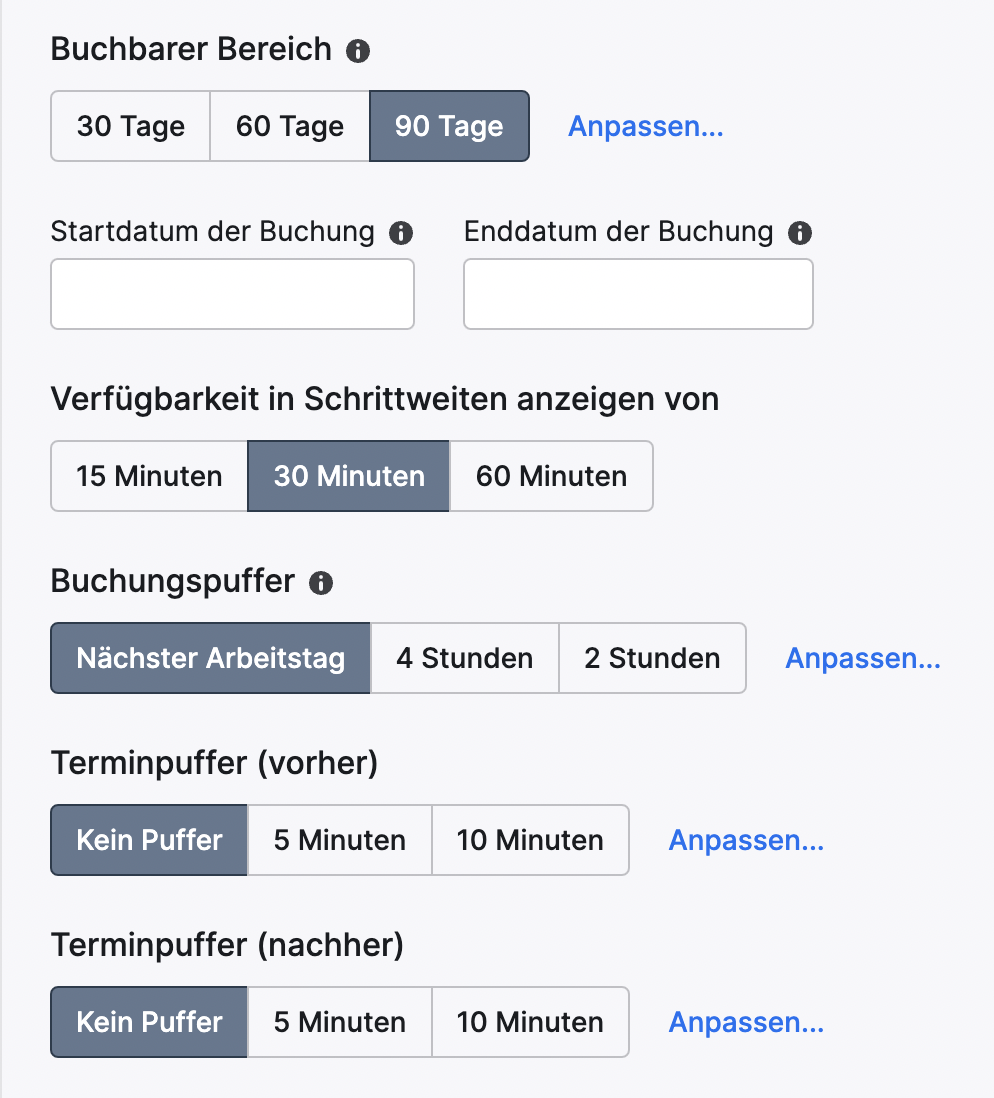Screen dimensions: 994x1098
Task: Set booking buffer to Nächster Arbeitstag
Action: pos(211,658)
